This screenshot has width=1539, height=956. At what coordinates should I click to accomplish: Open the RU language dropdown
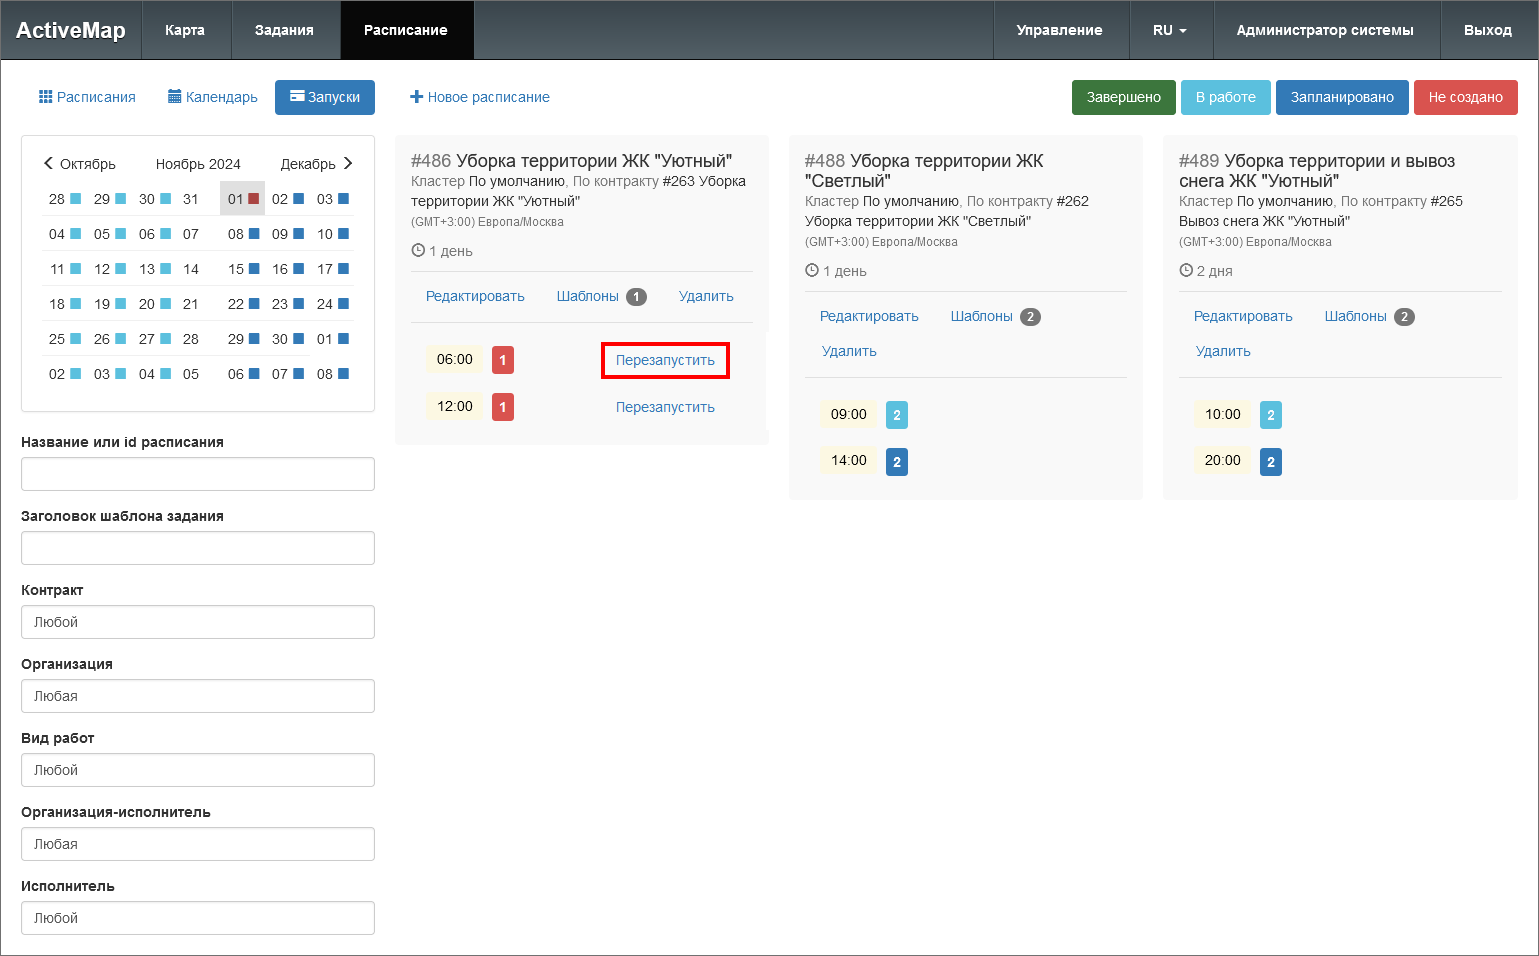(1170, 30)
